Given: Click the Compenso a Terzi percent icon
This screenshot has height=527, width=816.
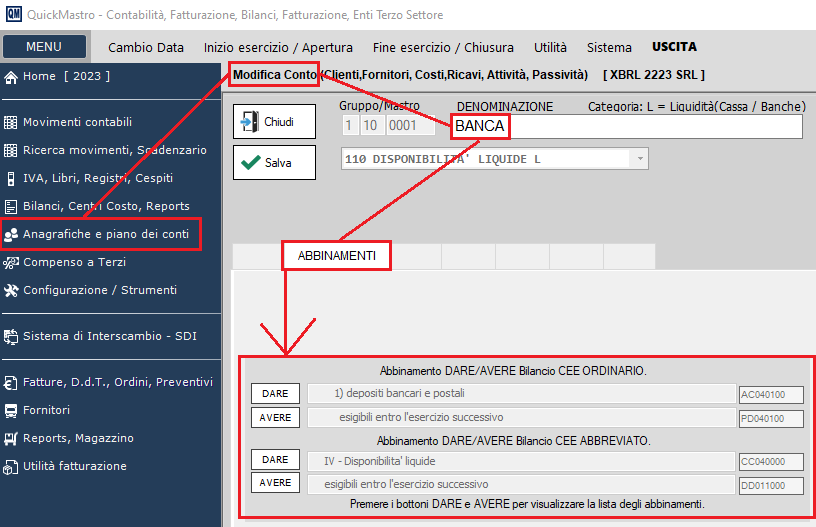Looking at the screenshot, I should coord(11,263).
